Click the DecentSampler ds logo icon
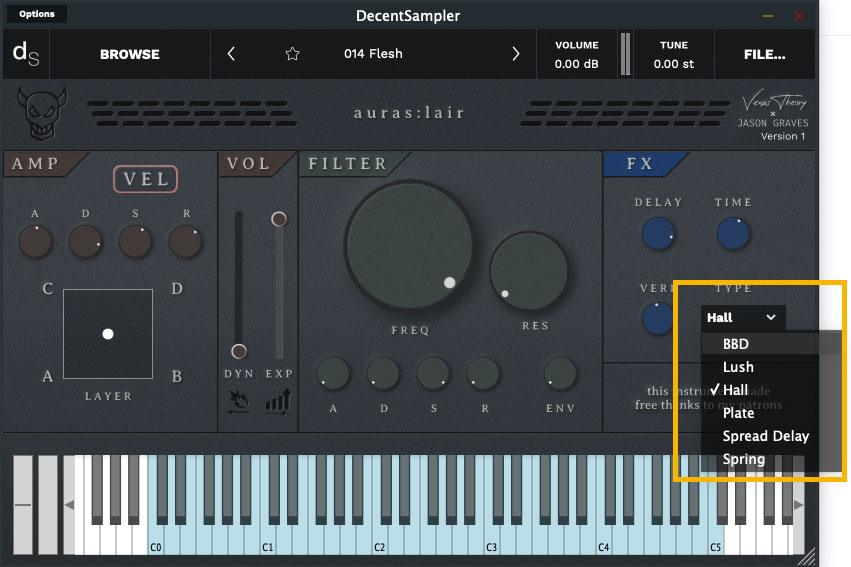The image size is (851, 567). (26, 54)
